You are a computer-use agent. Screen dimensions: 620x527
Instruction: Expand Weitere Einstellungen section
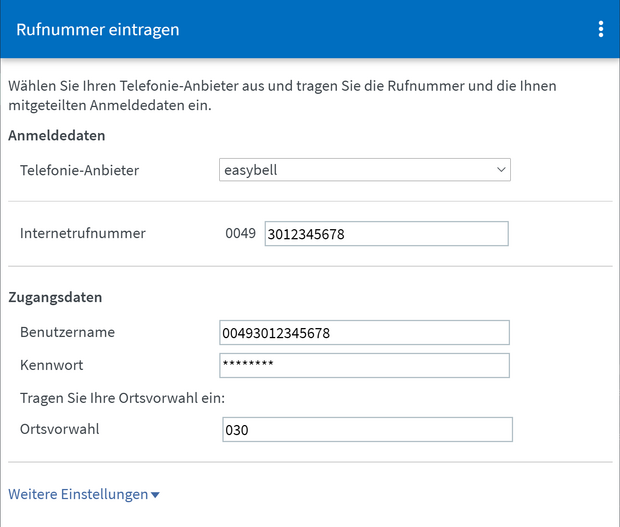78,494
